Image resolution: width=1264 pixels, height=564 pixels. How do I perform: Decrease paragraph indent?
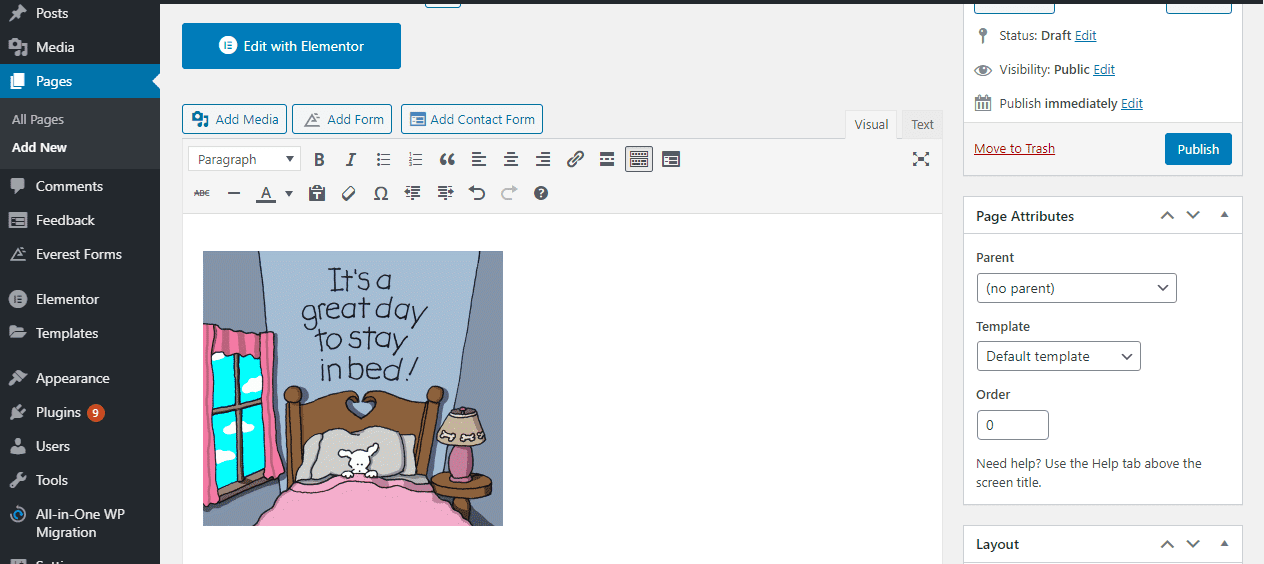click(x=413, y=193)
